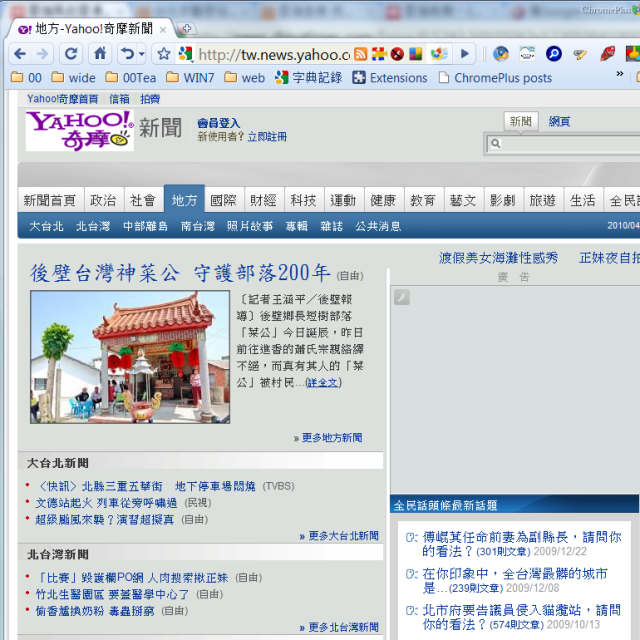Click the pencil-like extension icon
Viewport: 640px width, 640px height.
580,54
